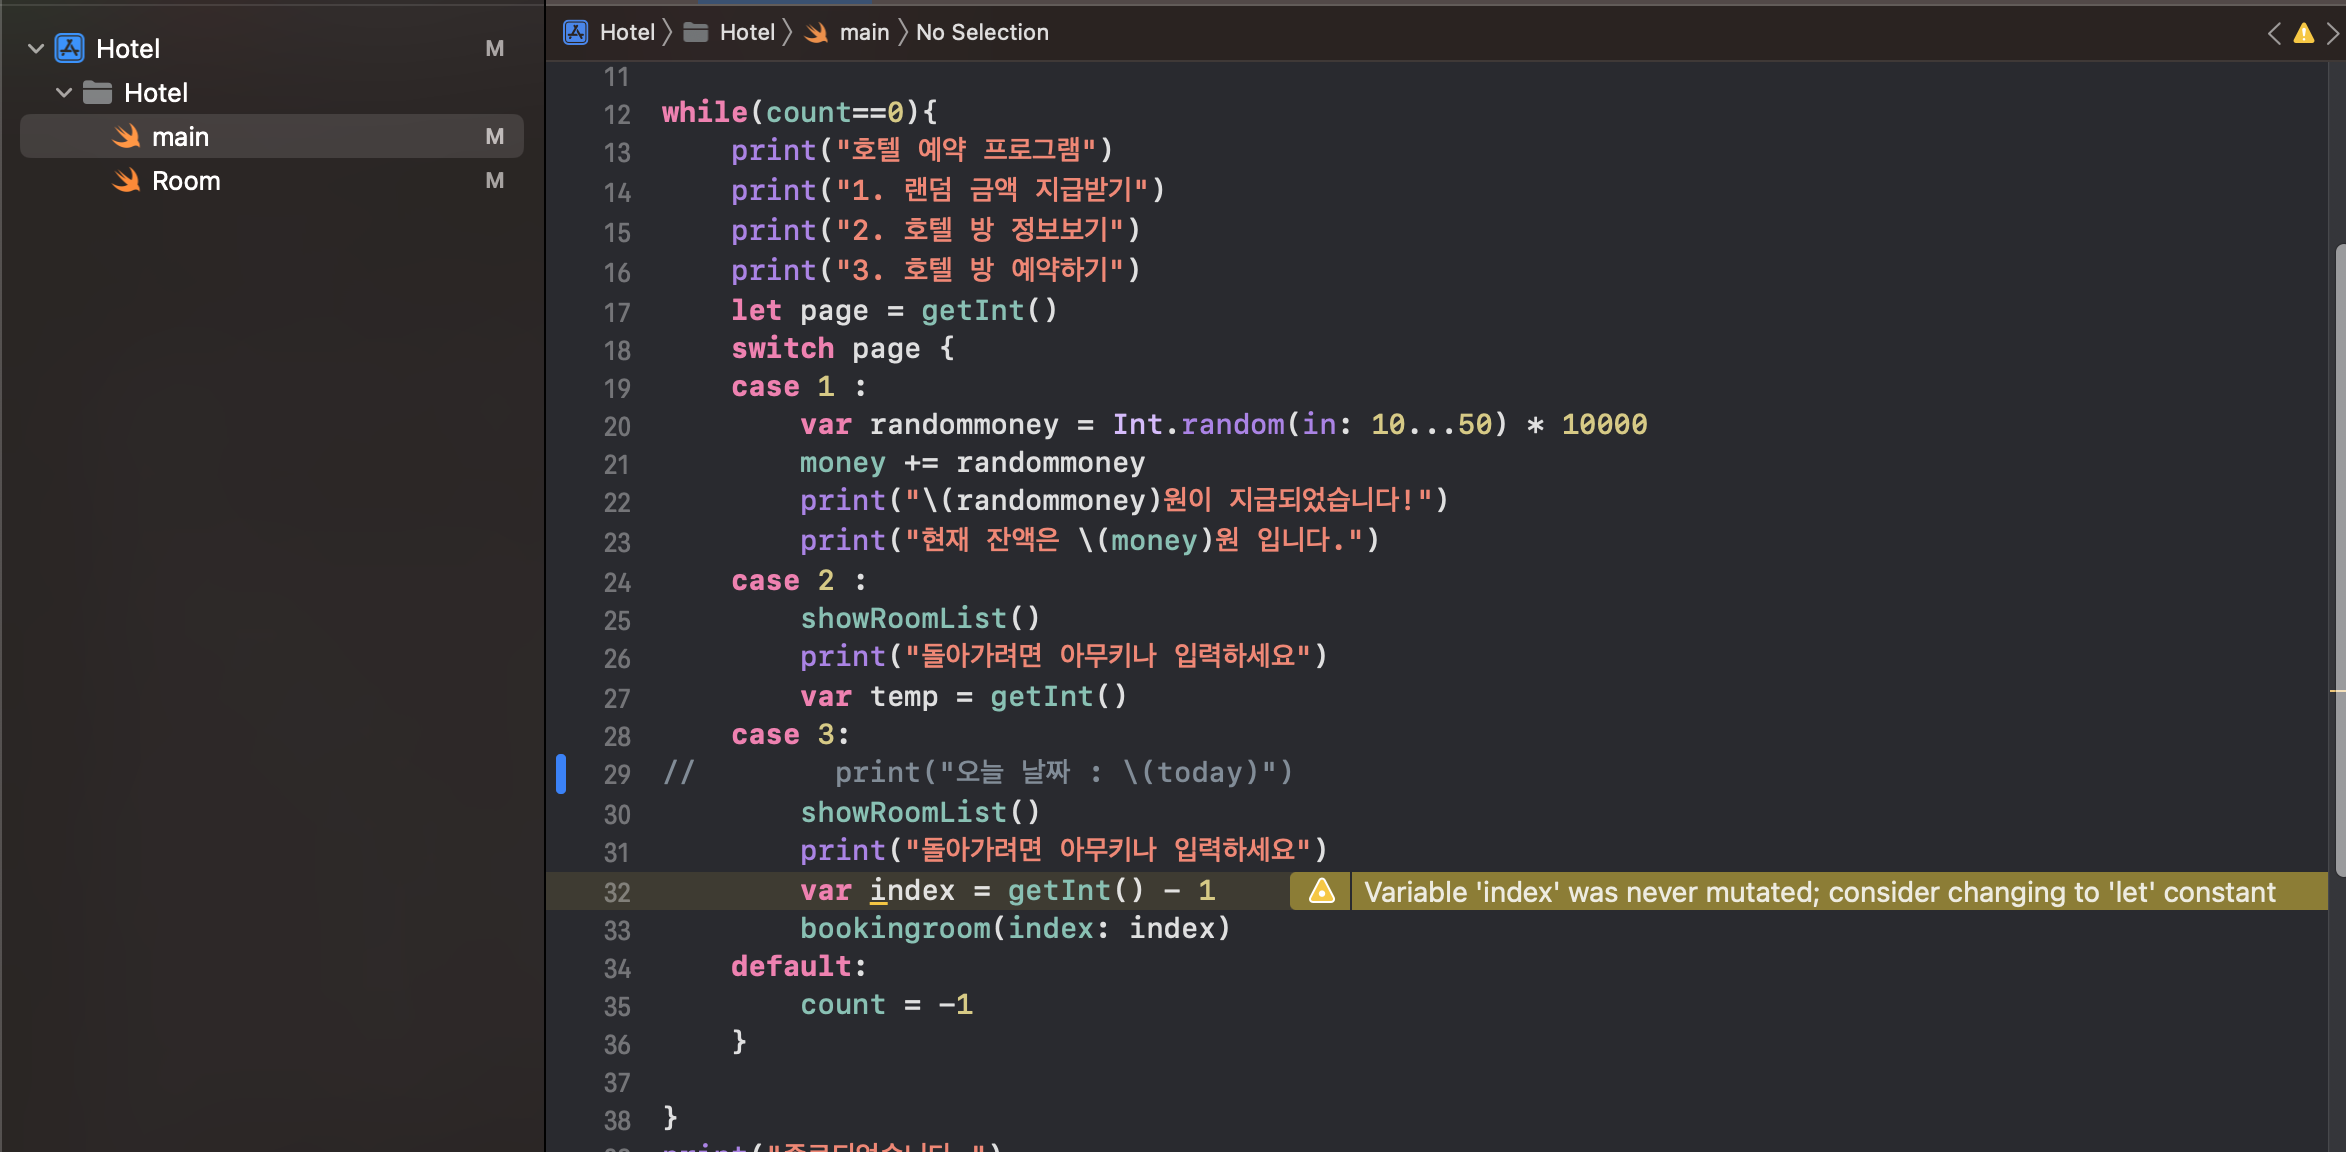This screenshot has width=2346, height=1152.
Task: Select the Room file in navigator
Action: pyautogui.click(x=186, y=181)
